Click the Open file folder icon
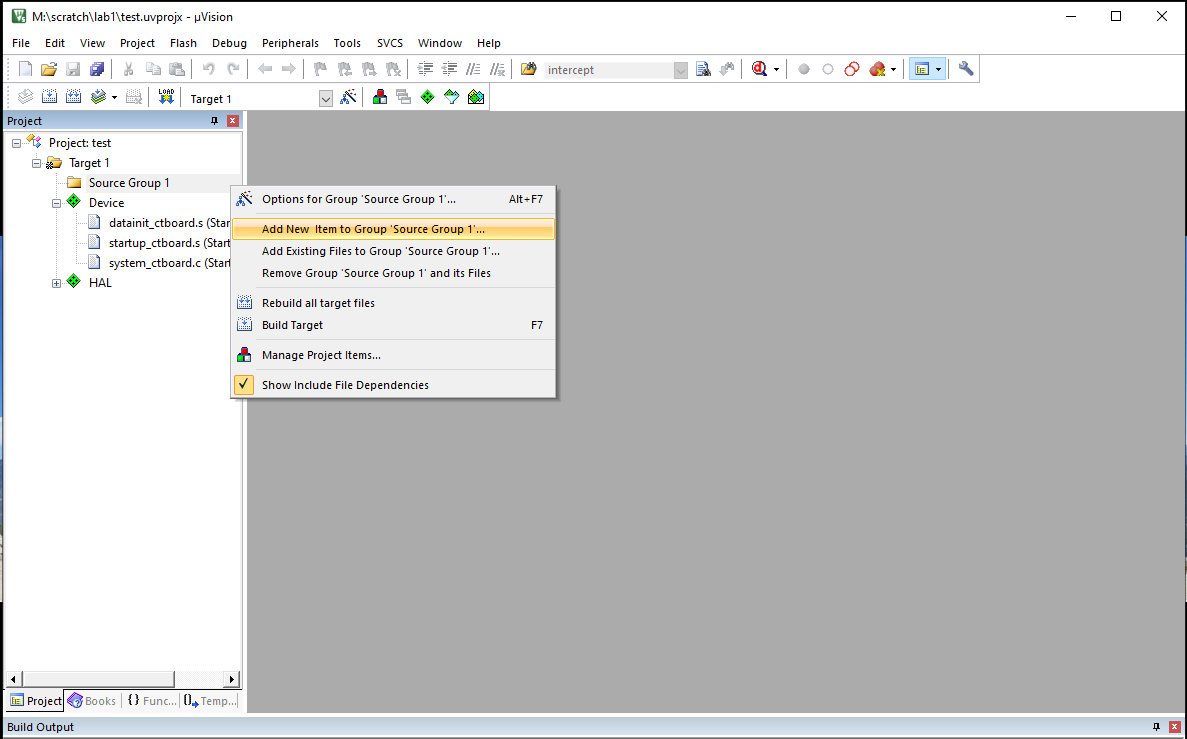This screenshot has height=739, width=1187. [x=49, y=69]
